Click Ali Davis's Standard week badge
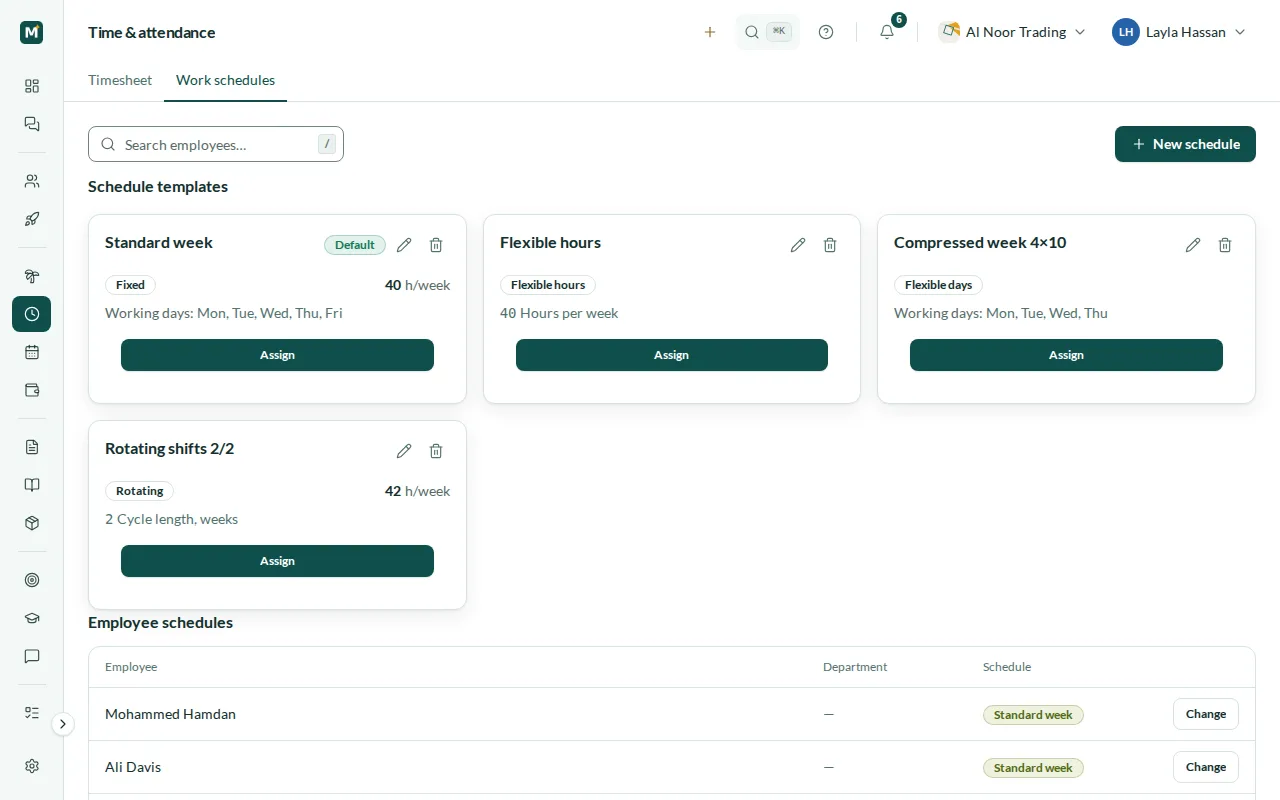 tap(1033, 768)
